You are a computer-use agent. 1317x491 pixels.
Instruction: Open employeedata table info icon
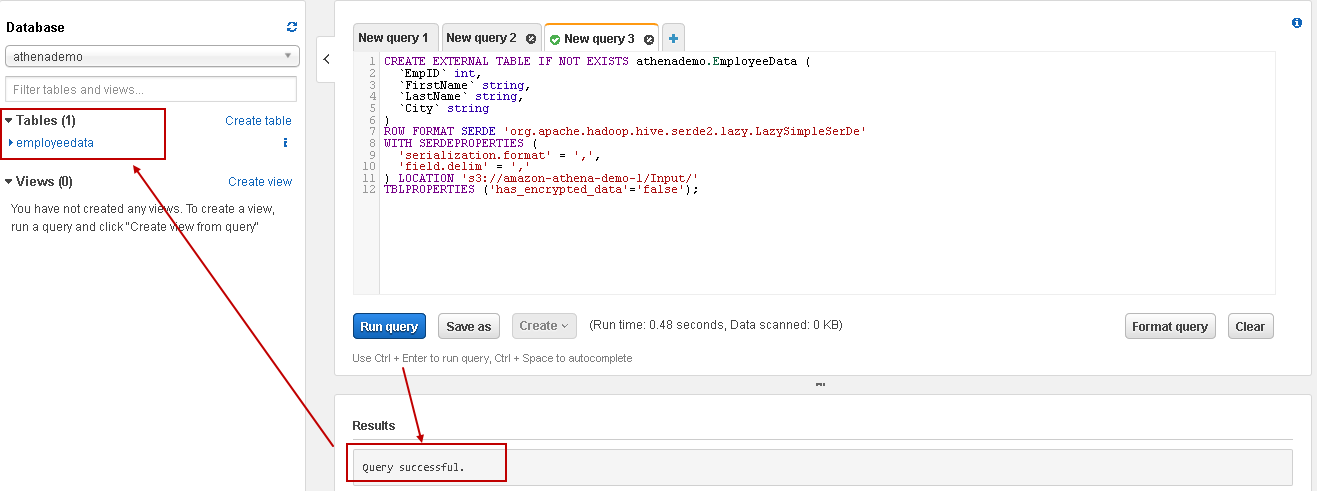click(285, 143)
